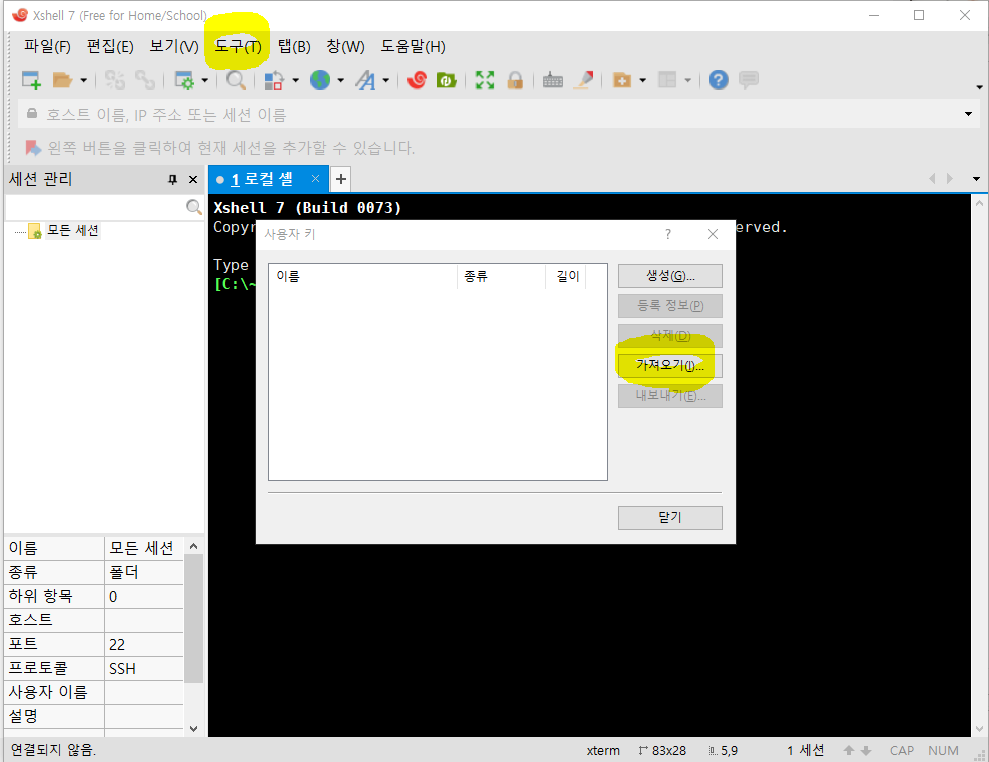Expand the arrow beside the globe icon

[x=341, y=80]
